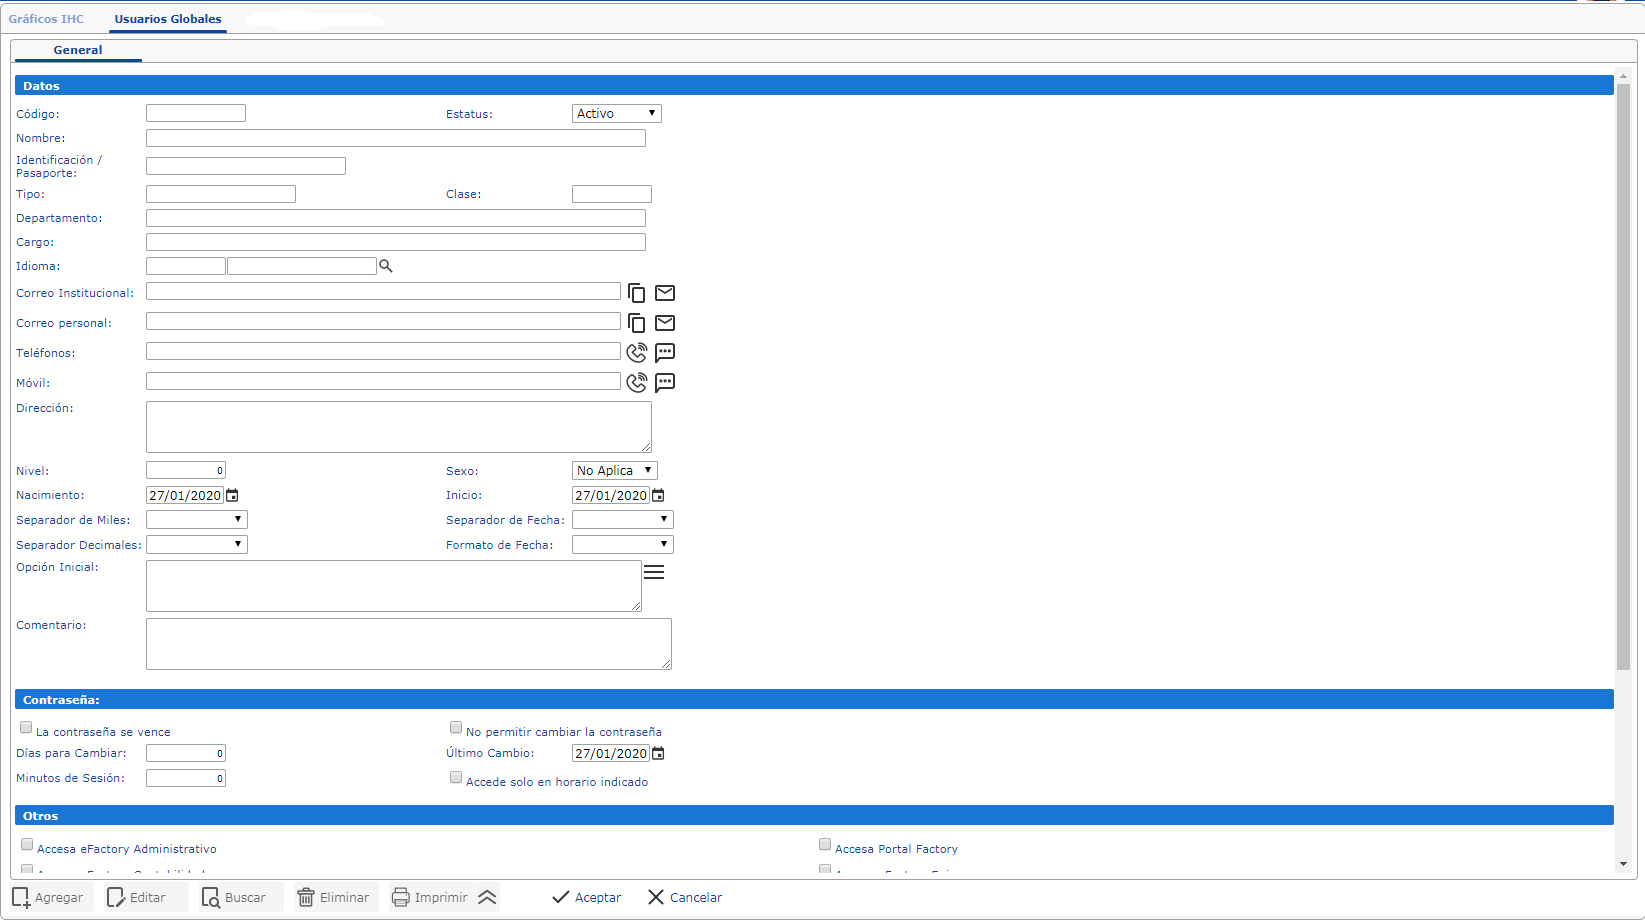The width and height of the screenshot is (1645, 921).
Task: Check 'No permitir cambiar la contraseña'
Action: [456, 728]
